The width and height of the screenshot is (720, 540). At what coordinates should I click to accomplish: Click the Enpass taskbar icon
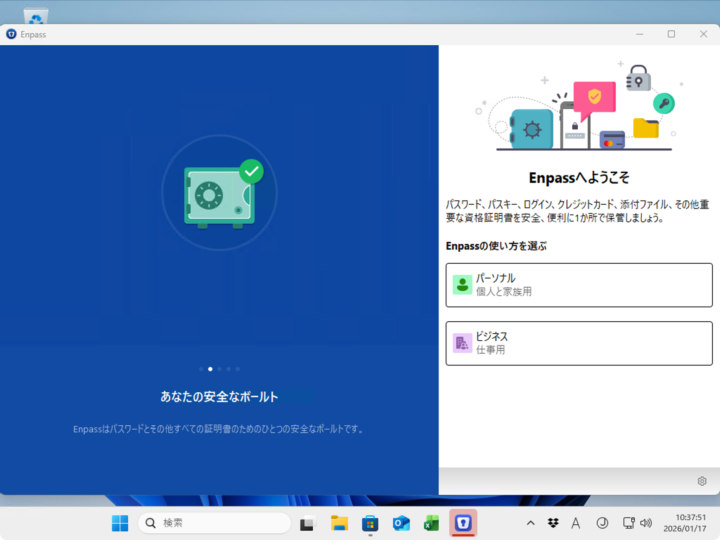(x=463, y=523)
